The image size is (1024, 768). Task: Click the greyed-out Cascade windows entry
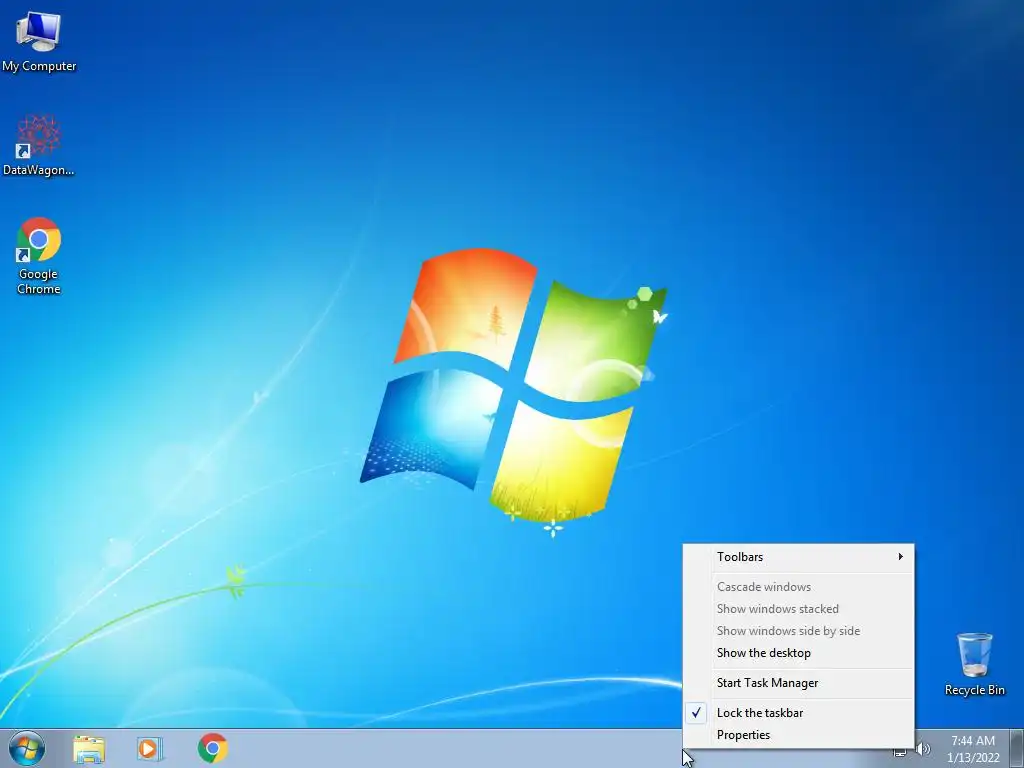[798, 587]
